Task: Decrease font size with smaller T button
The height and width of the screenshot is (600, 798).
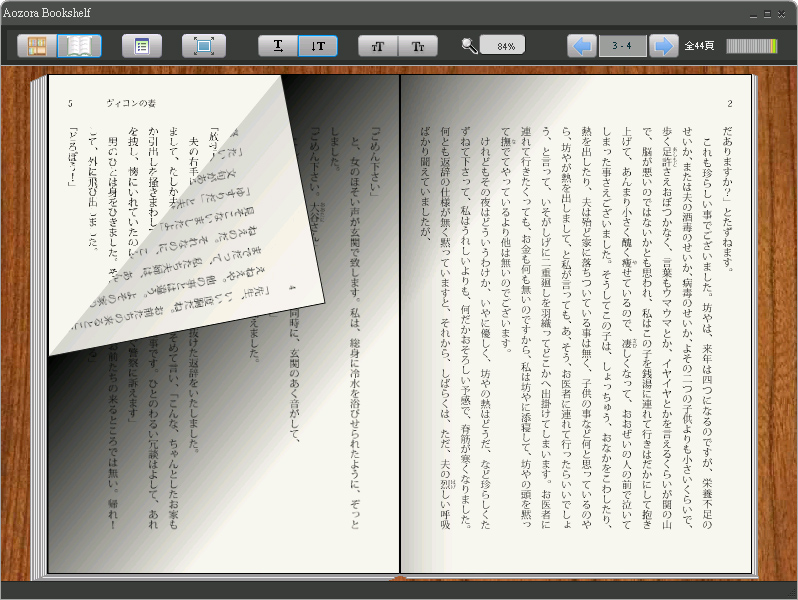Action: pos(418,46)
